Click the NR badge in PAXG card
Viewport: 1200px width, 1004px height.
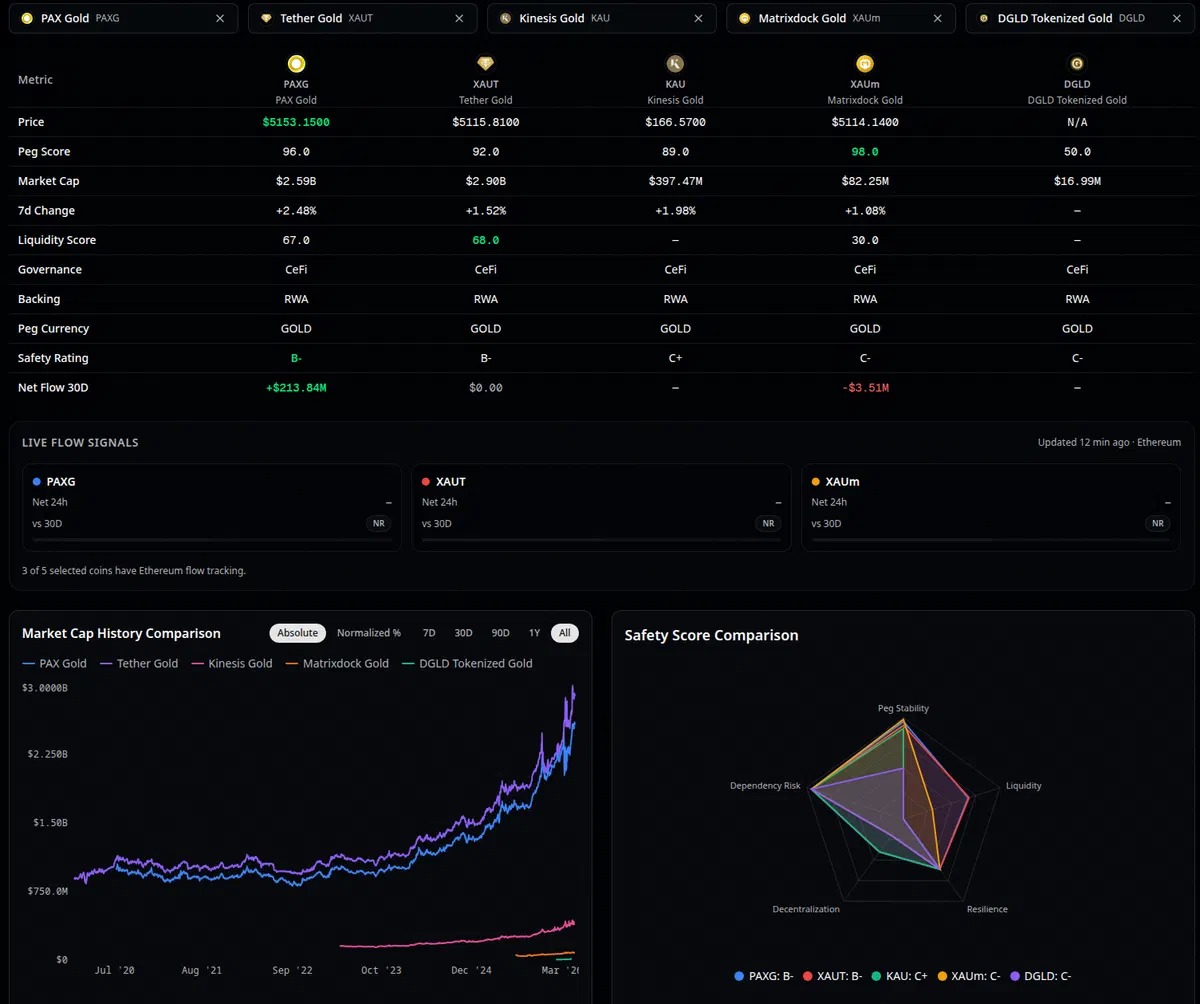click(378, 523)
